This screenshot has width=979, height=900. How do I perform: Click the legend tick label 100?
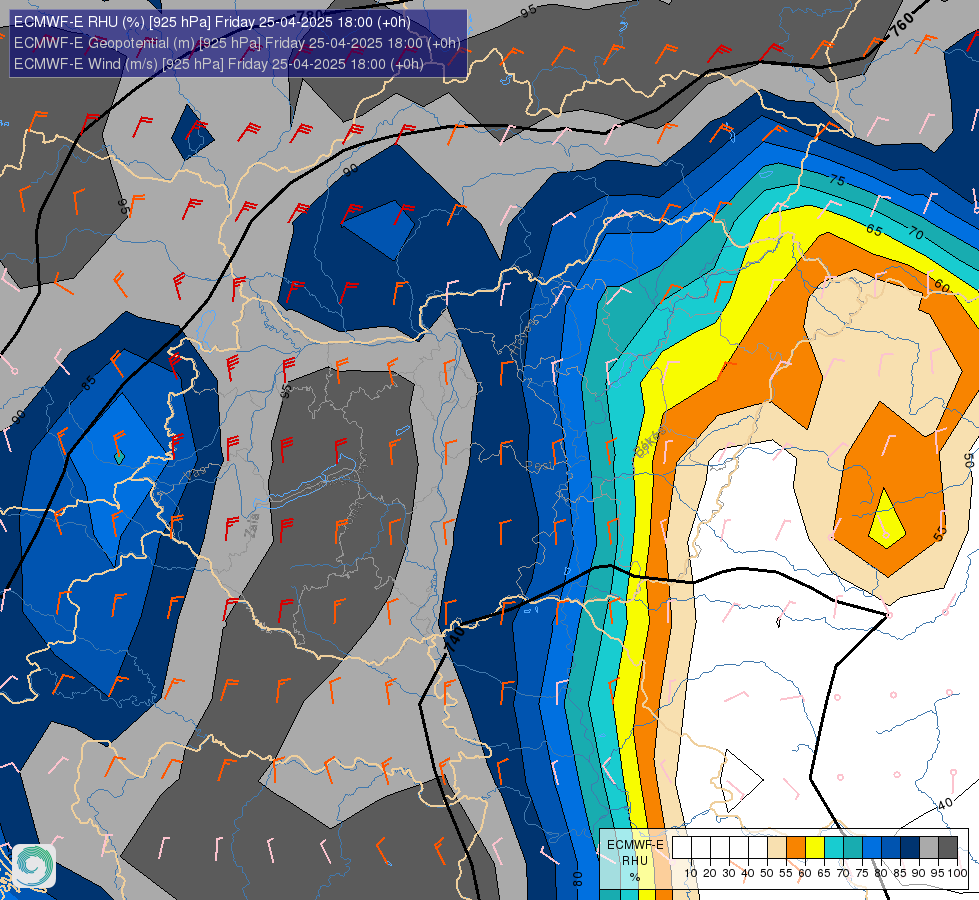pyautogui.click(x=957, y=873)
